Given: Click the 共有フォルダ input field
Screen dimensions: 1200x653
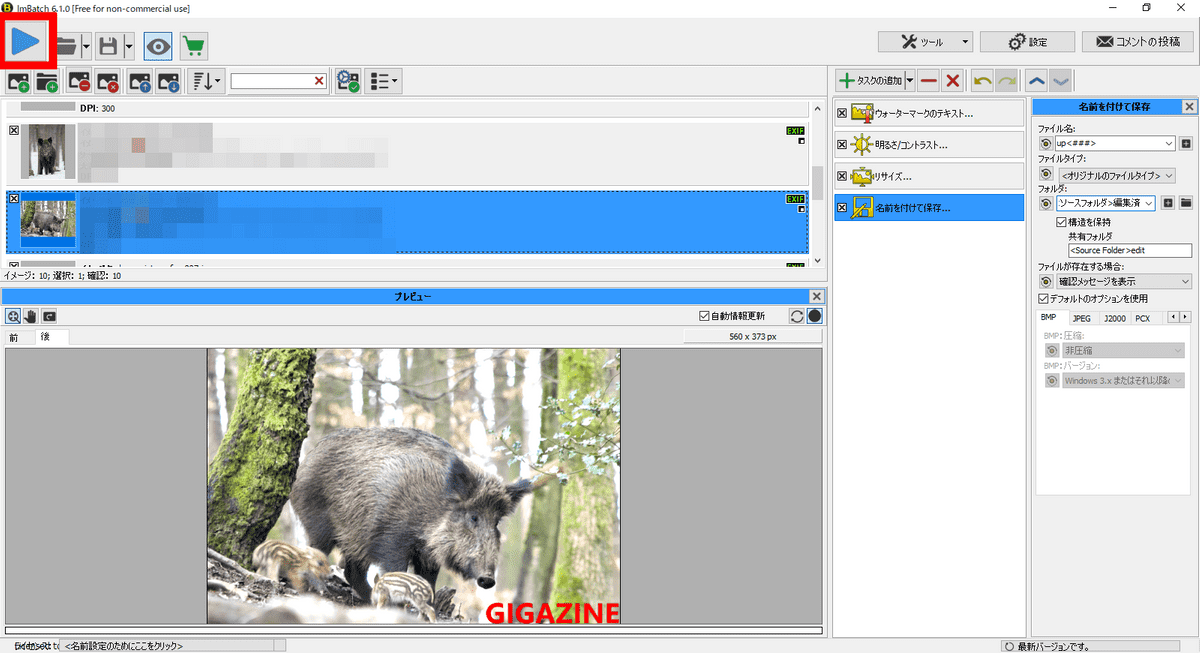Looking at the screenshot, I should tap(1129, 251).
